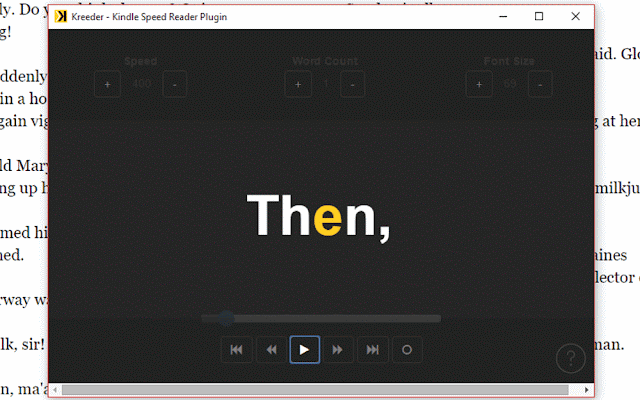640x400 pixels.
Task: Click the Speed value 400
Action: pyautogui.click(x=142, y=84)
